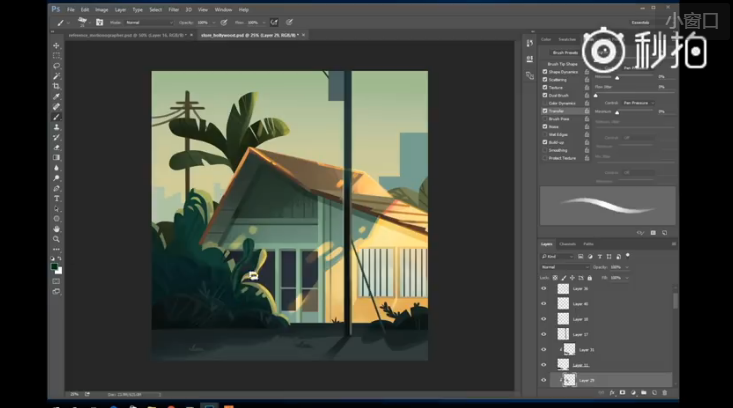Select the Brush tool in toolbar
The height and width of the screenshot is (408, 733).
(56, 117)
